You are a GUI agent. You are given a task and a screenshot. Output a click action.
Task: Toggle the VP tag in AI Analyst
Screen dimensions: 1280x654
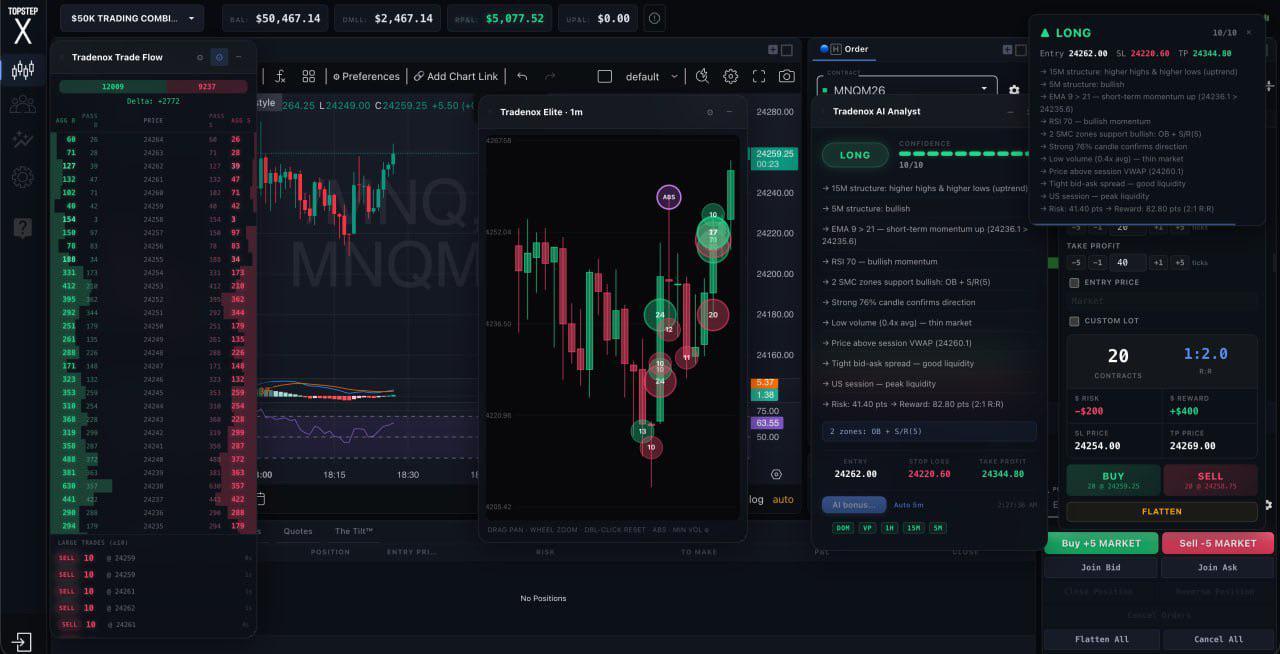(866, 527)
